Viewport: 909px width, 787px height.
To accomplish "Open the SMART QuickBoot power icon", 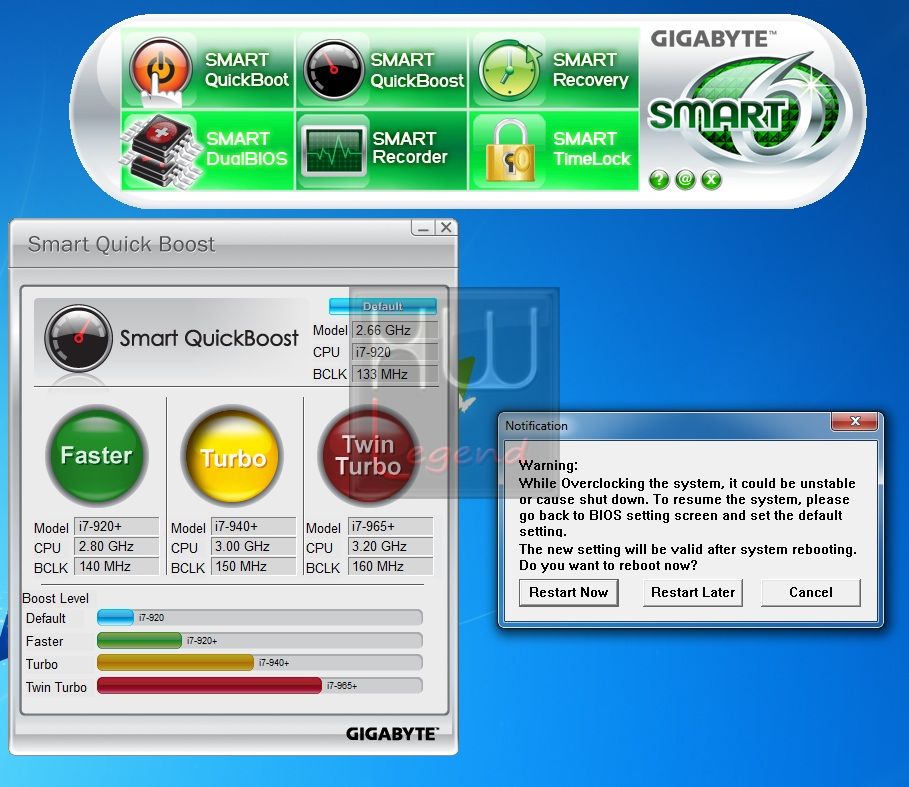I will point(161,71).
